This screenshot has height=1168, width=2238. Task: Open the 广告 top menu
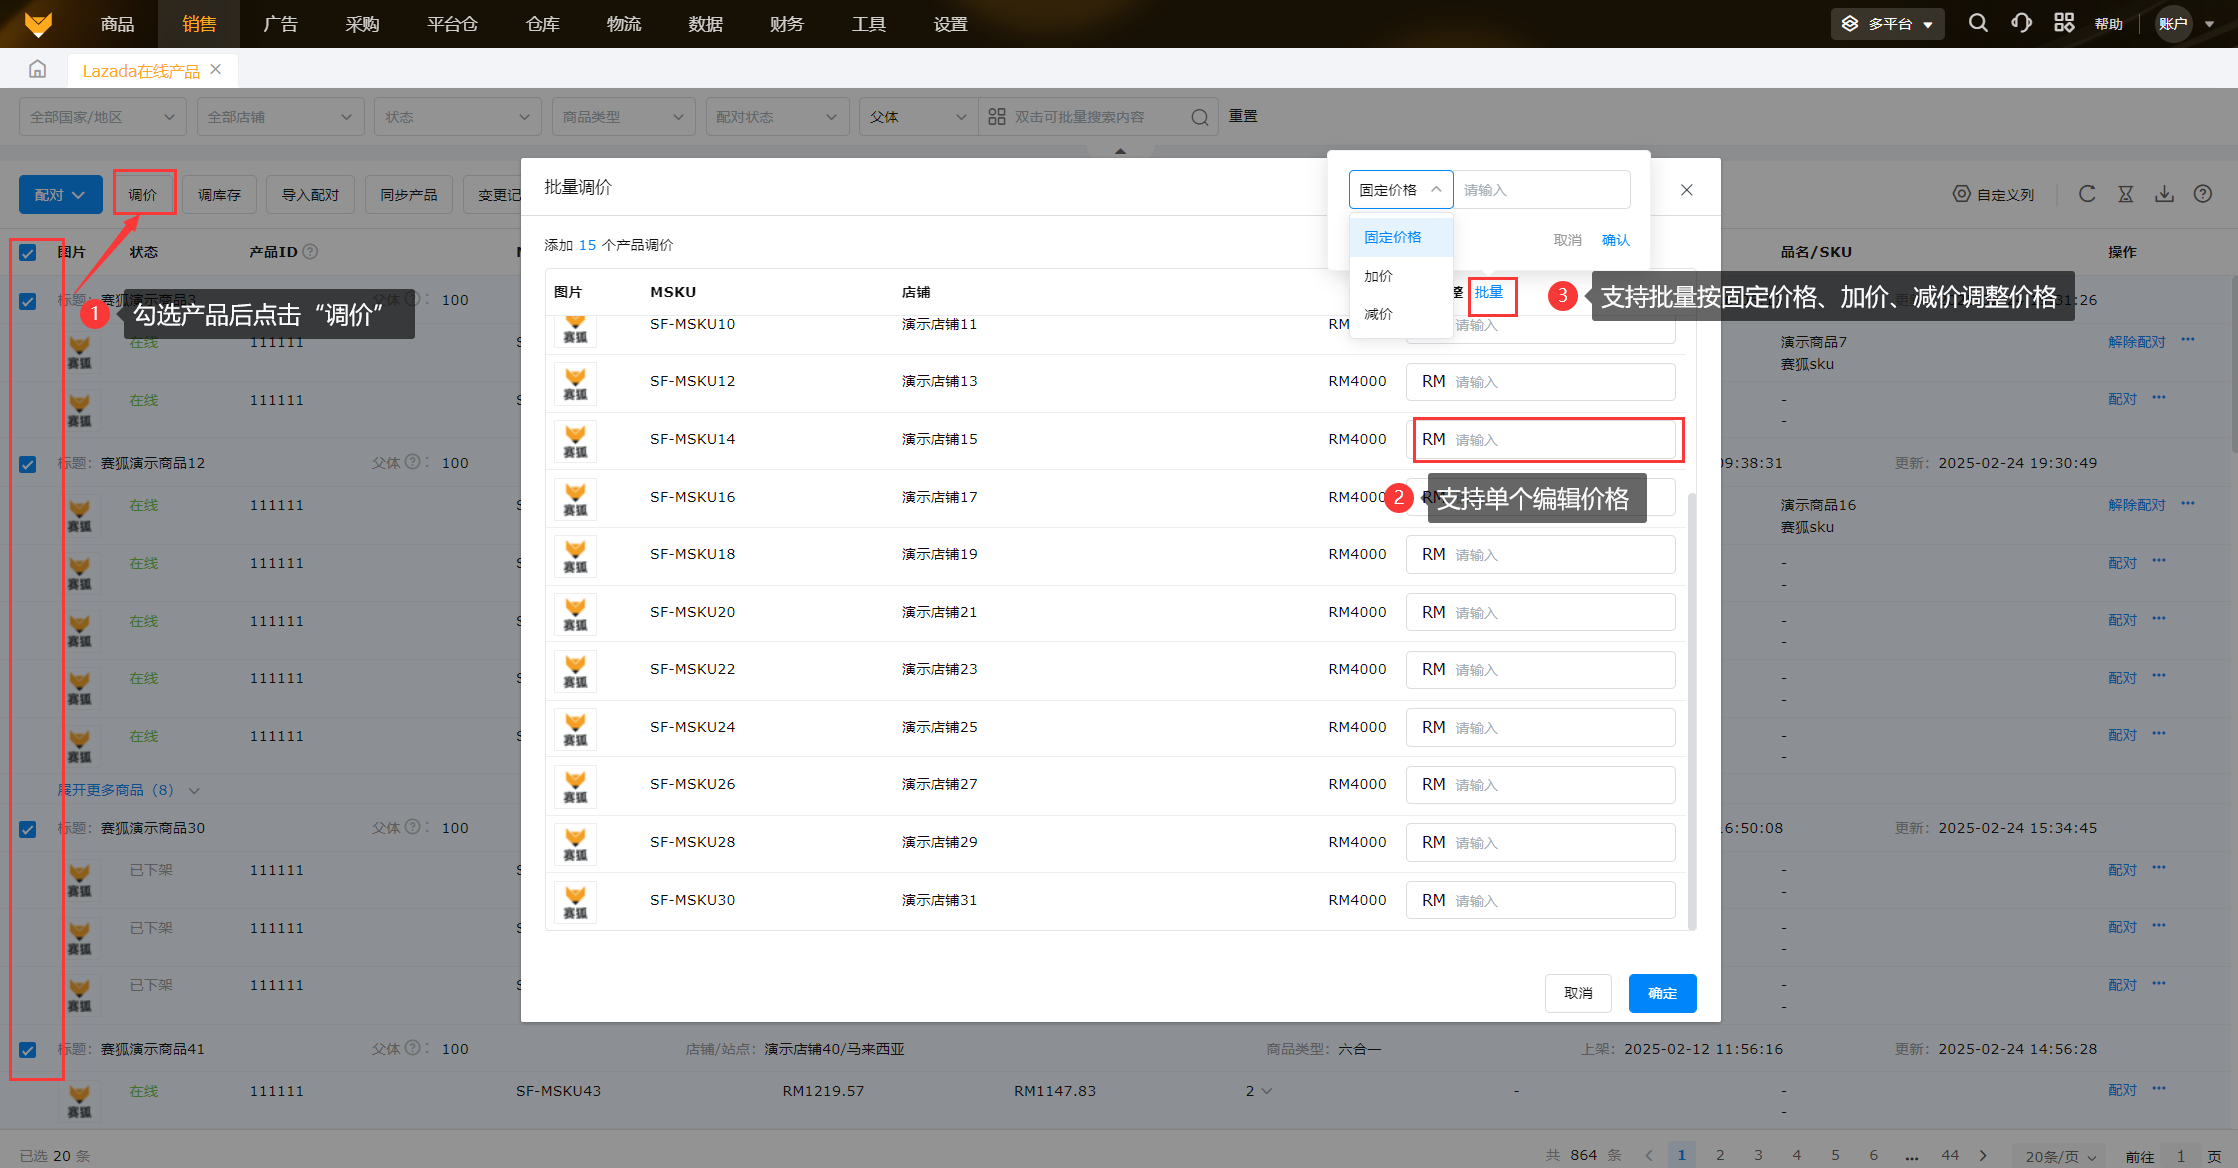pyautogui.click(x=280, y=24)
